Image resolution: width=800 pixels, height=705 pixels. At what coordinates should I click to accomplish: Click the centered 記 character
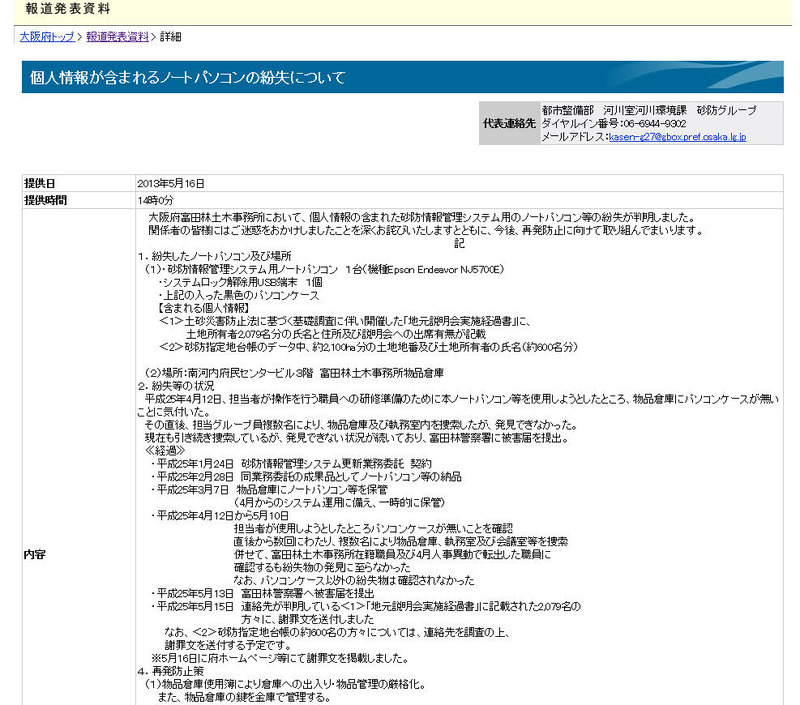(459, 243)
